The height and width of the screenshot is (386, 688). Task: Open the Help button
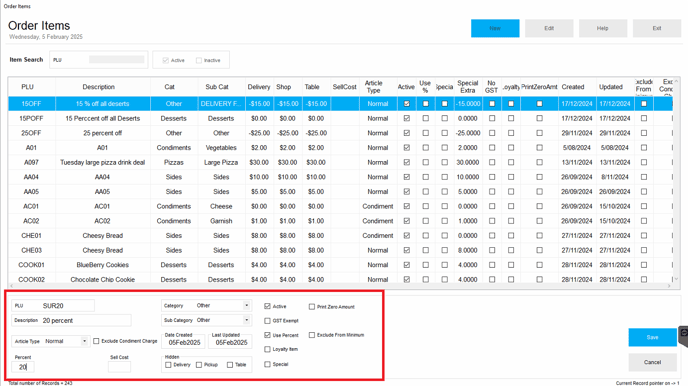[602, 28]
